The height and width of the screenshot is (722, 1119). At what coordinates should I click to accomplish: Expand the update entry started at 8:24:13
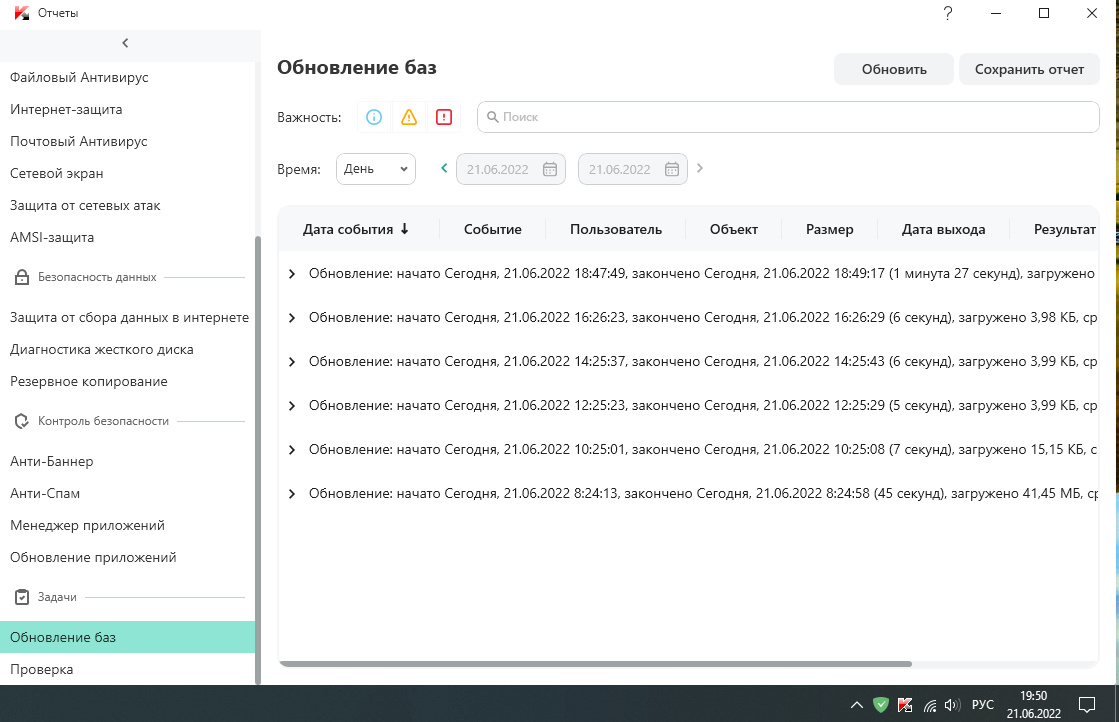pyautogui.click(x=291, y=494)
